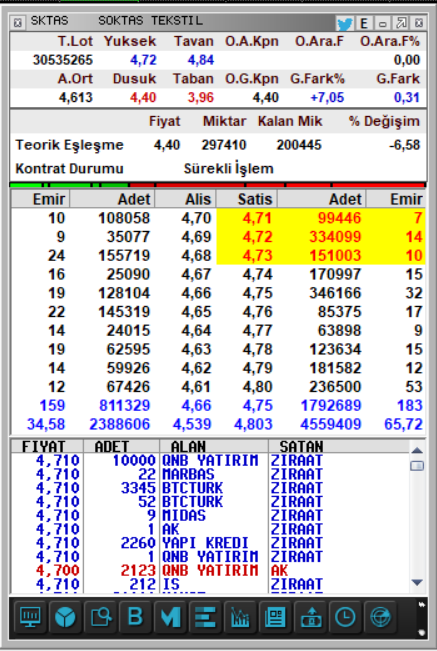Image resolution: width=437 pixels, height=651 pixels.
Task: Click the money transfer upload icon
Action: point(310,617)
